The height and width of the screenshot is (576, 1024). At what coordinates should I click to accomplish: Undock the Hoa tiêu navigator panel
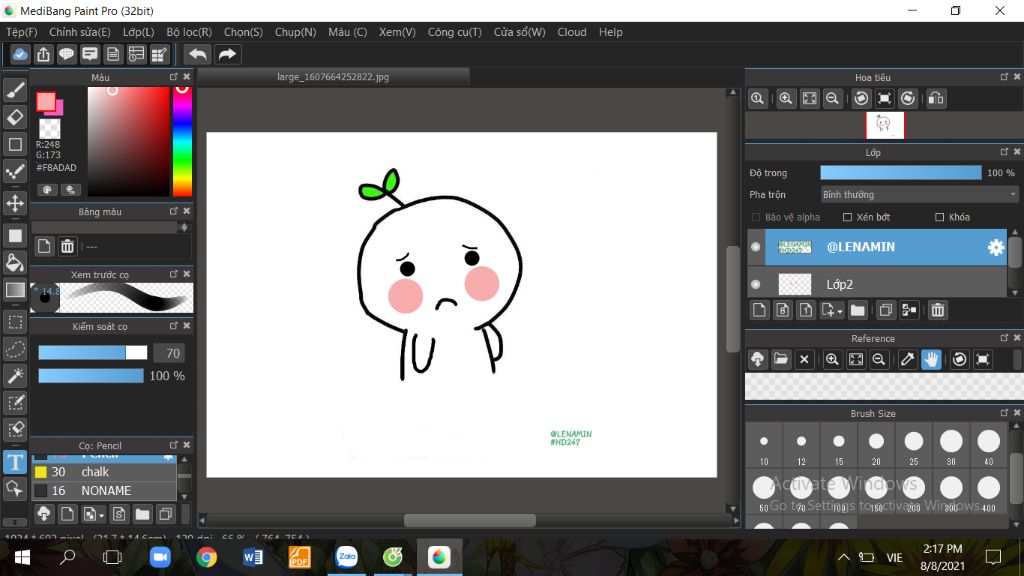pos(1004,76)
